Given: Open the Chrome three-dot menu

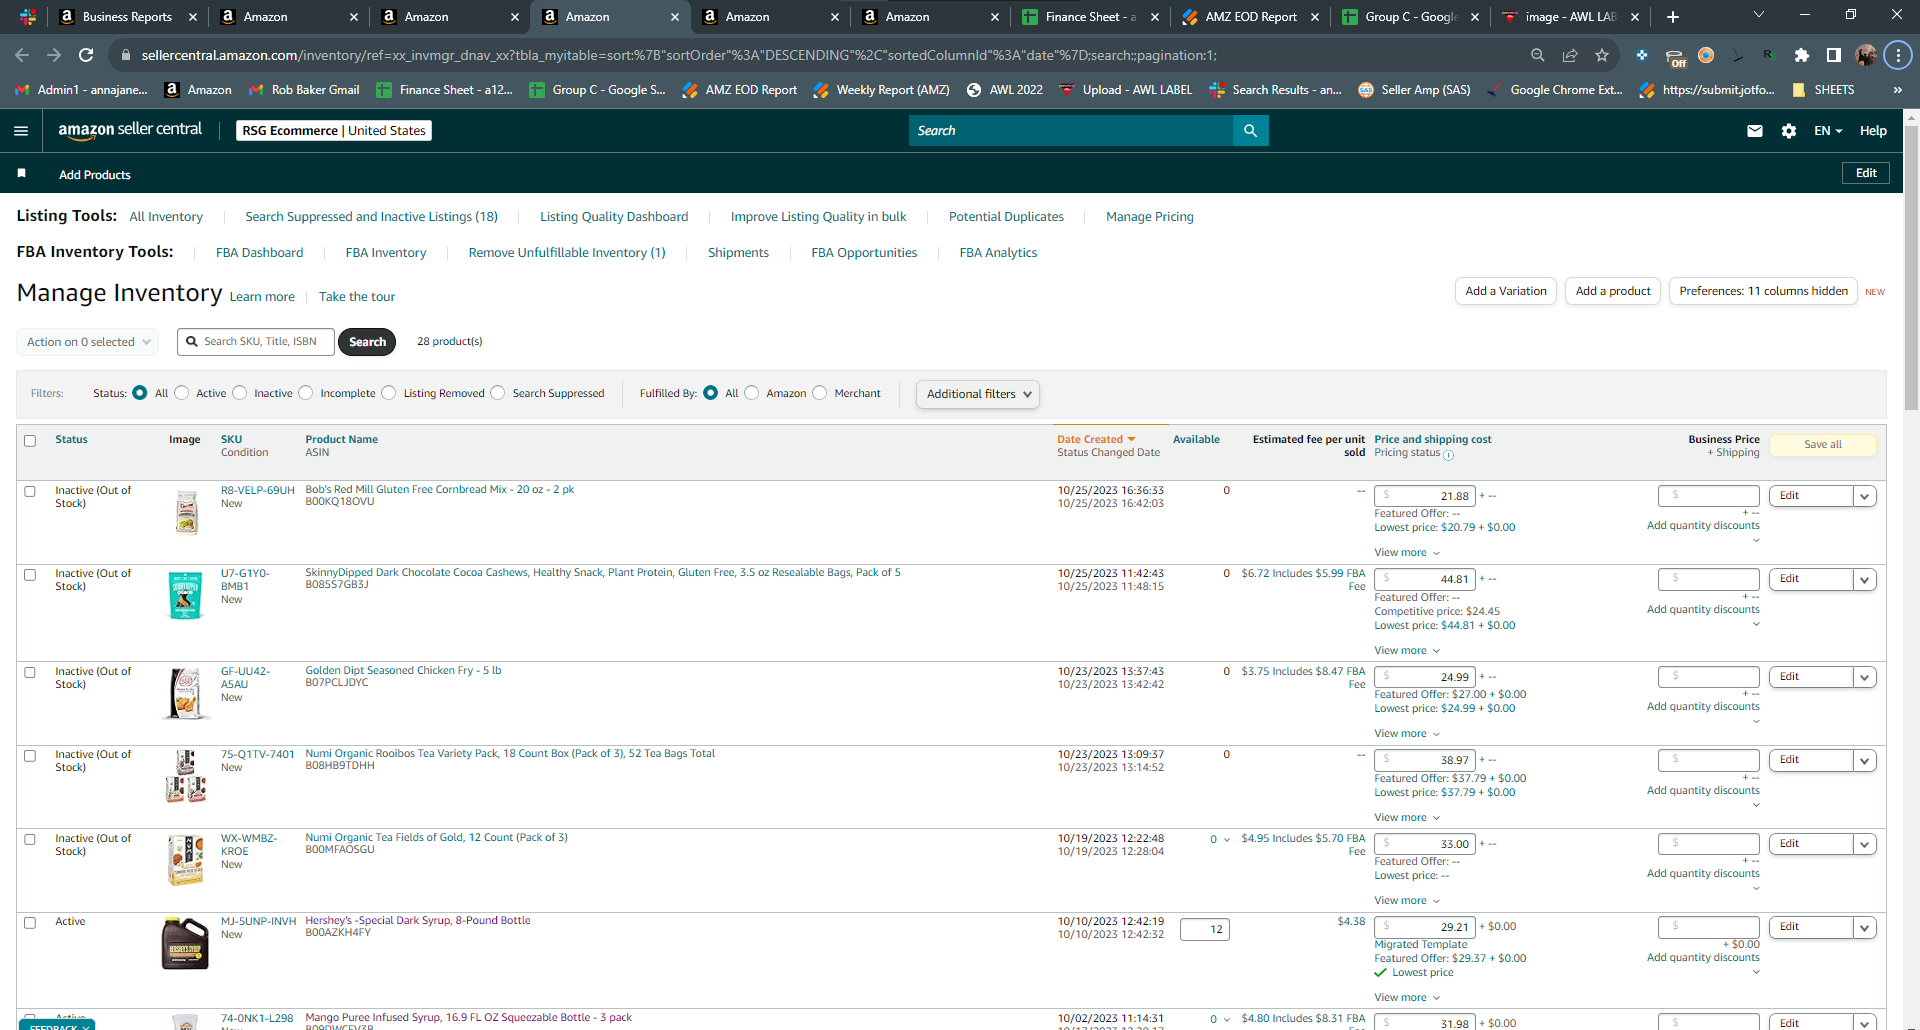Looking at the screenshot, I should (x=1898, y=55).
